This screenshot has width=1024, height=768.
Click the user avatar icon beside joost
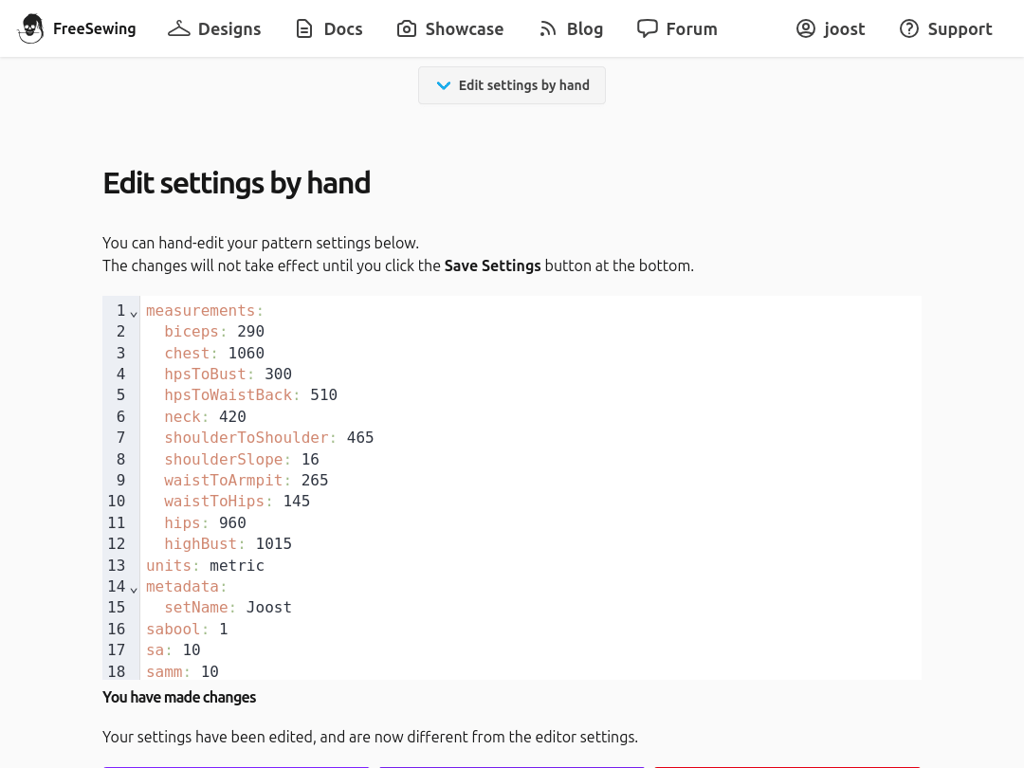[x=806, y=29]
